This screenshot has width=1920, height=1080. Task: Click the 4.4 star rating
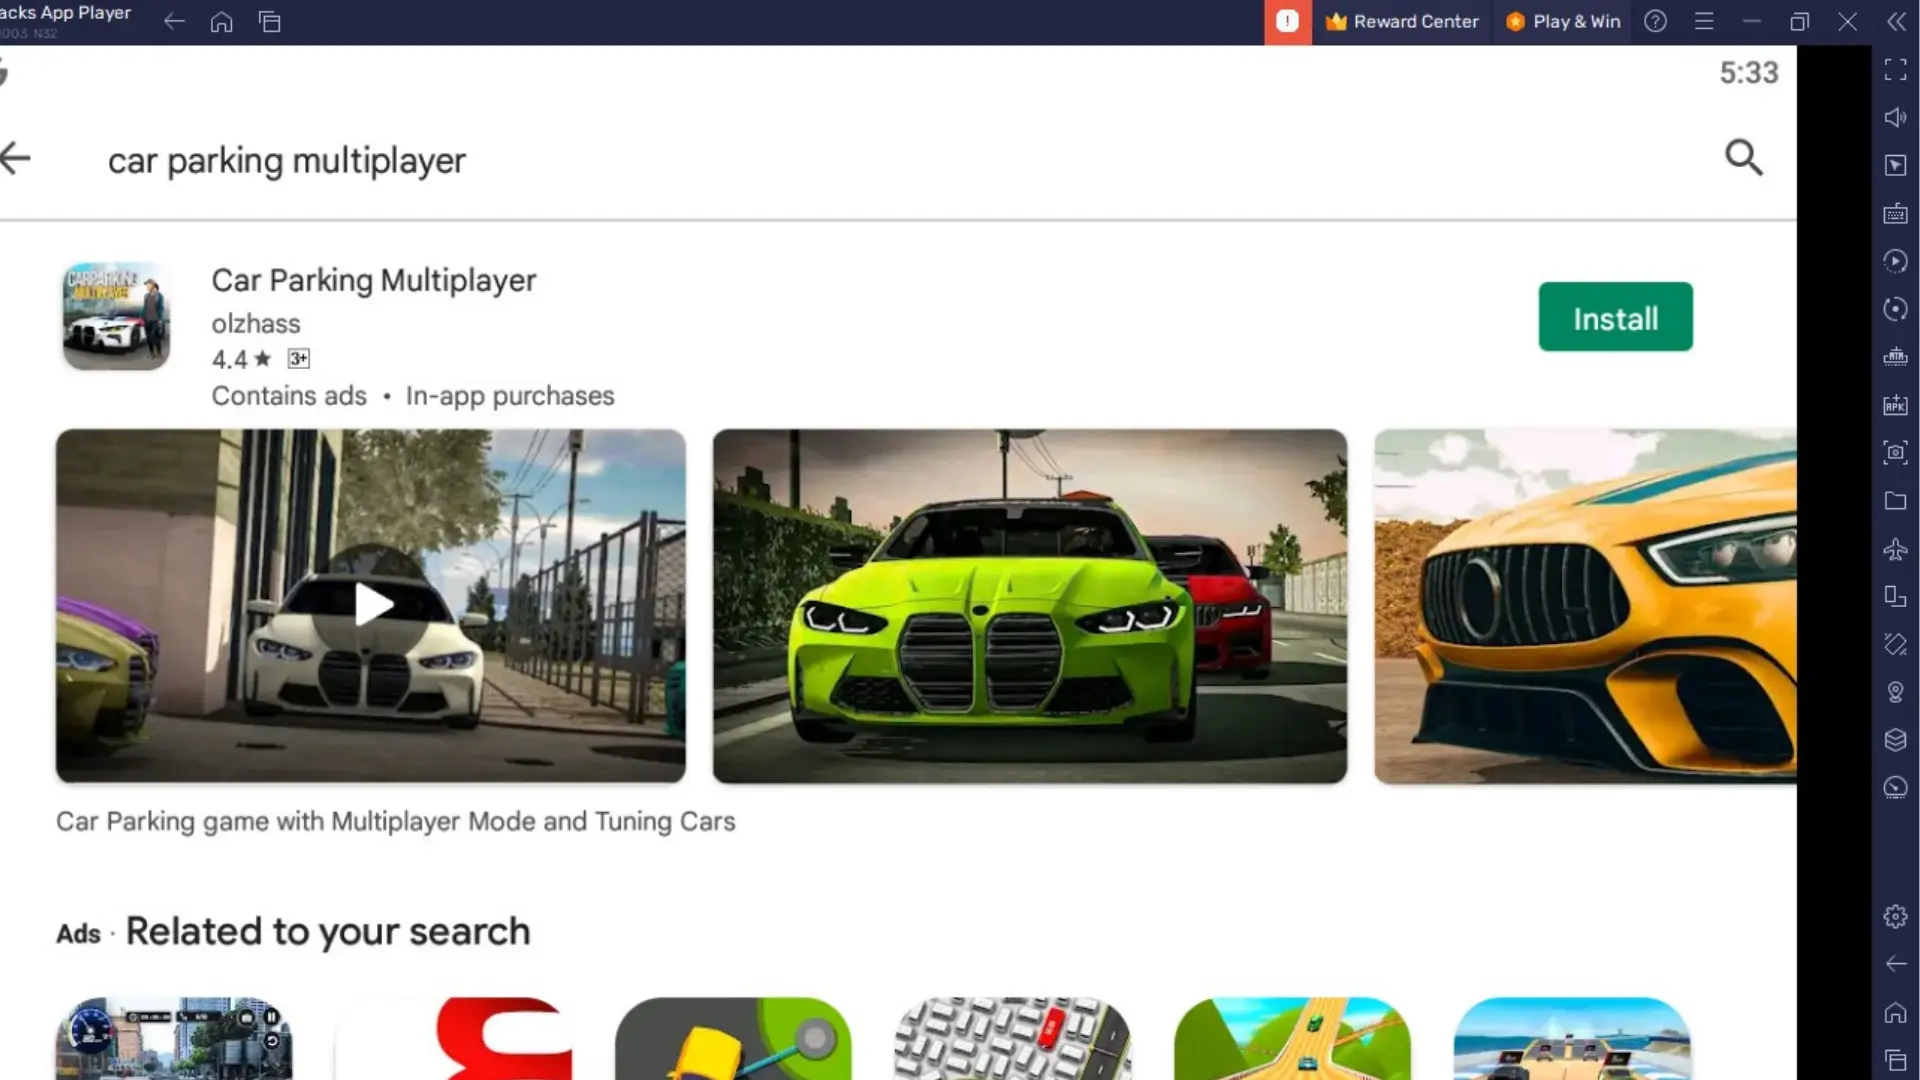(241, 359)
